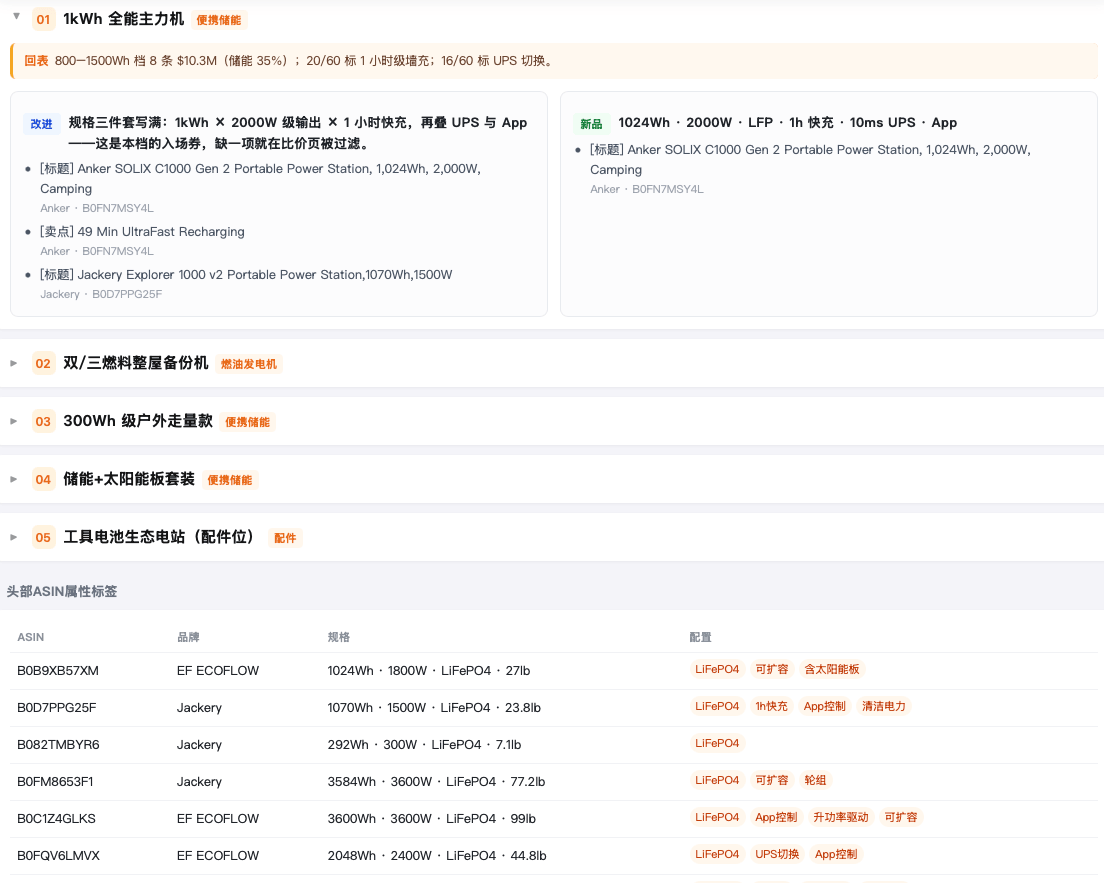This screenshot has width=1104, height=883.
Task: Click spec 292Wh · 300W · LiFePO4 · 7.1lb
Action: [424, 745]
